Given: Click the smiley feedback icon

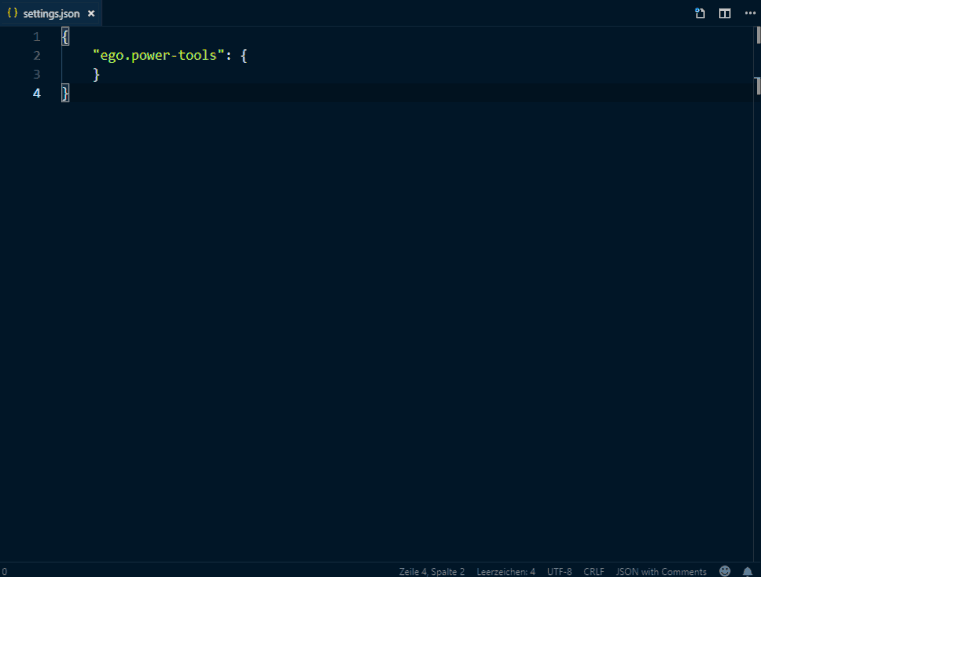Looking at the screenshot, I should coord(725,572).
